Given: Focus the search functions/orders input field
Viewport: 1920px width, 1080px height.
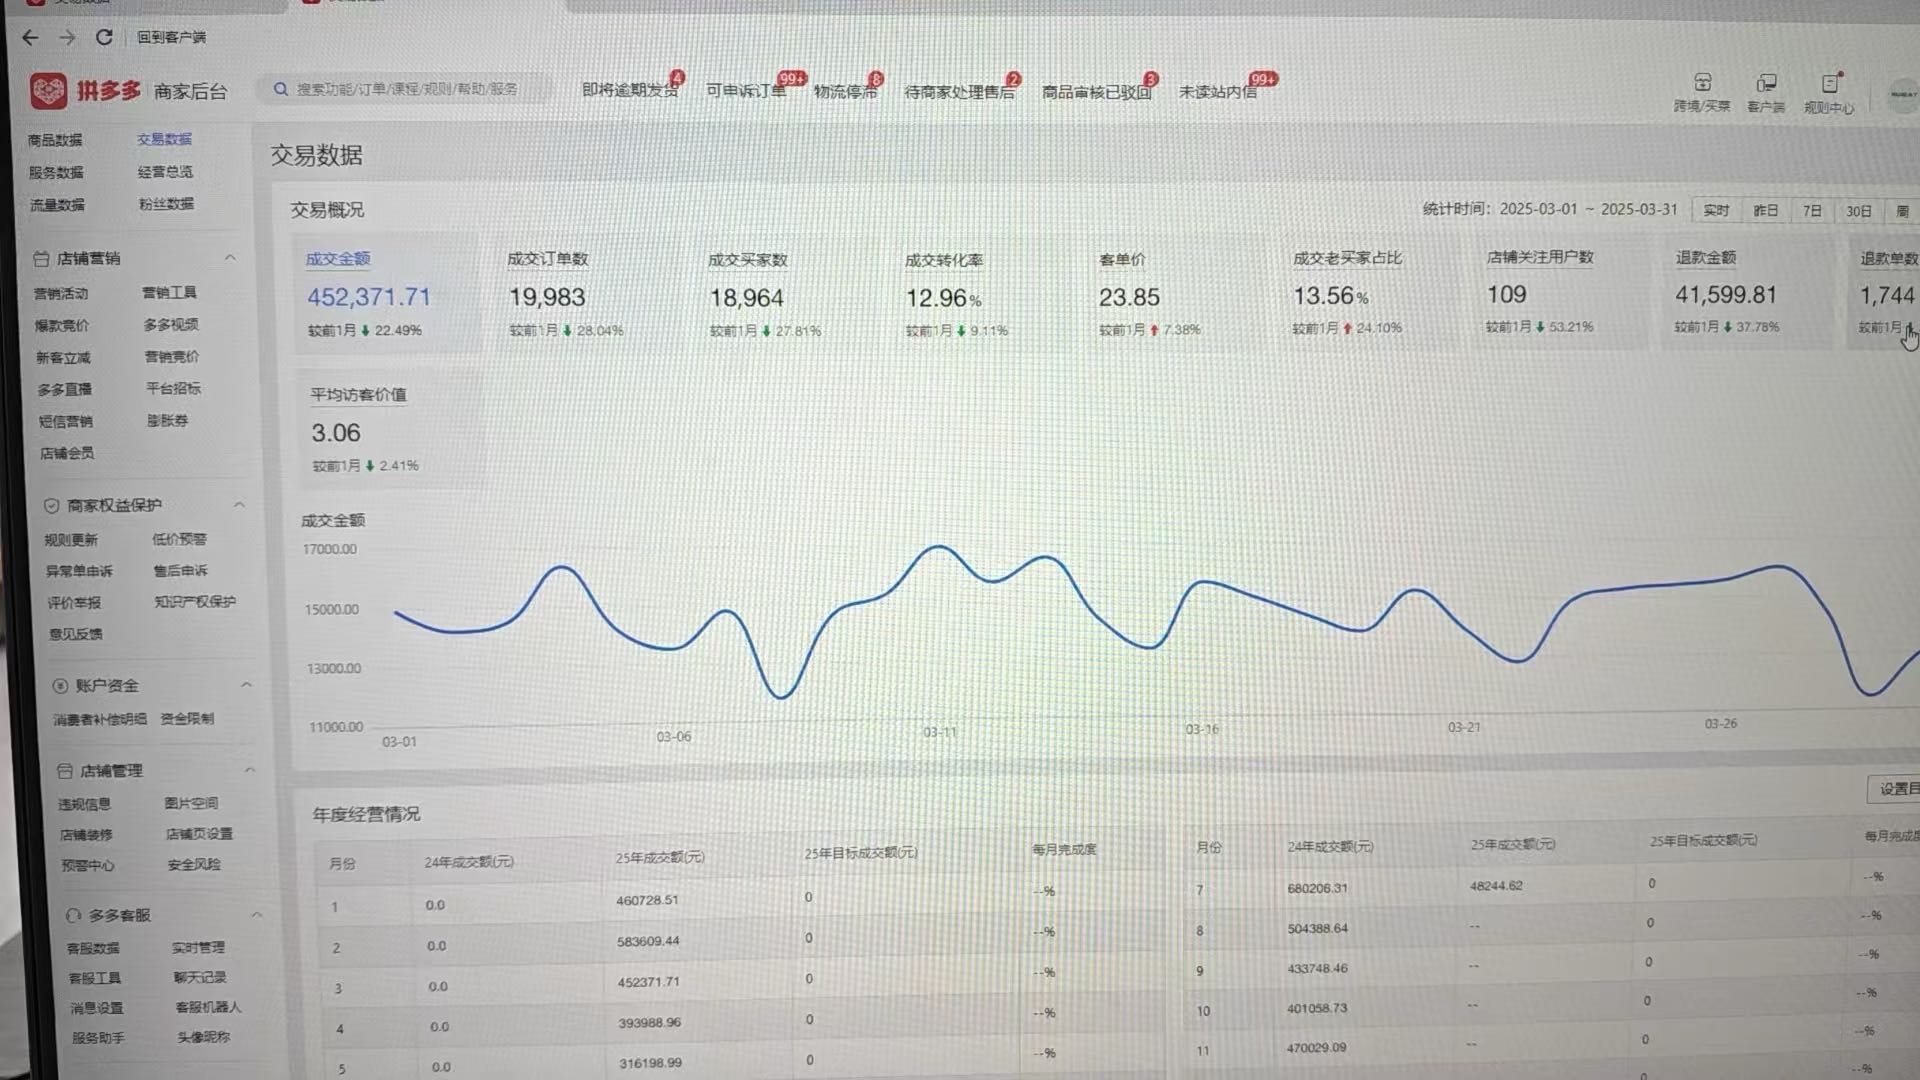Looking at the screenshot, I should click(405, 89).
